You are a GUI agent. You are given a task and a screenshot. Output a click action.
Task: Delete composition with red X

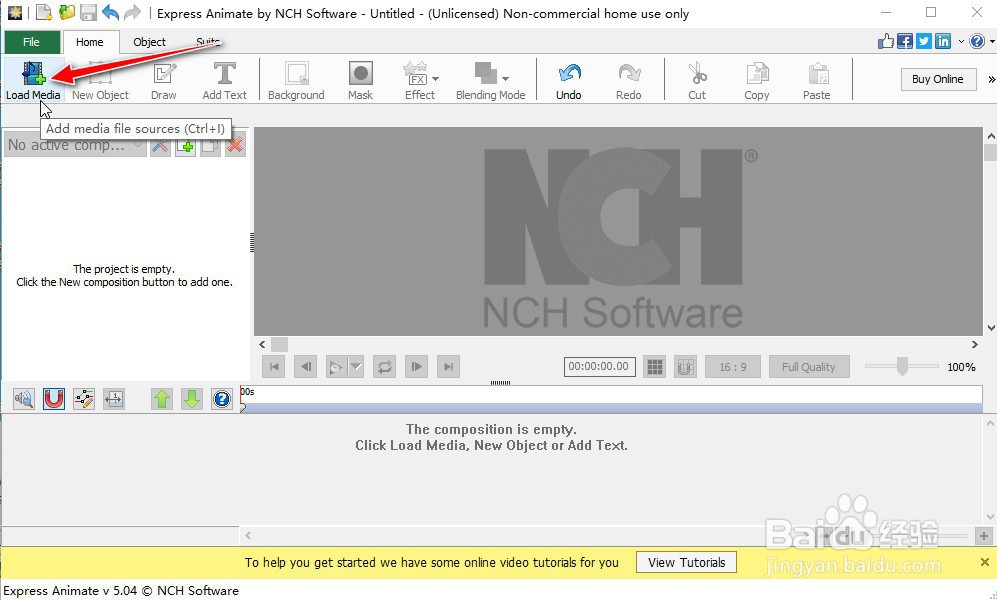point(235,146)
